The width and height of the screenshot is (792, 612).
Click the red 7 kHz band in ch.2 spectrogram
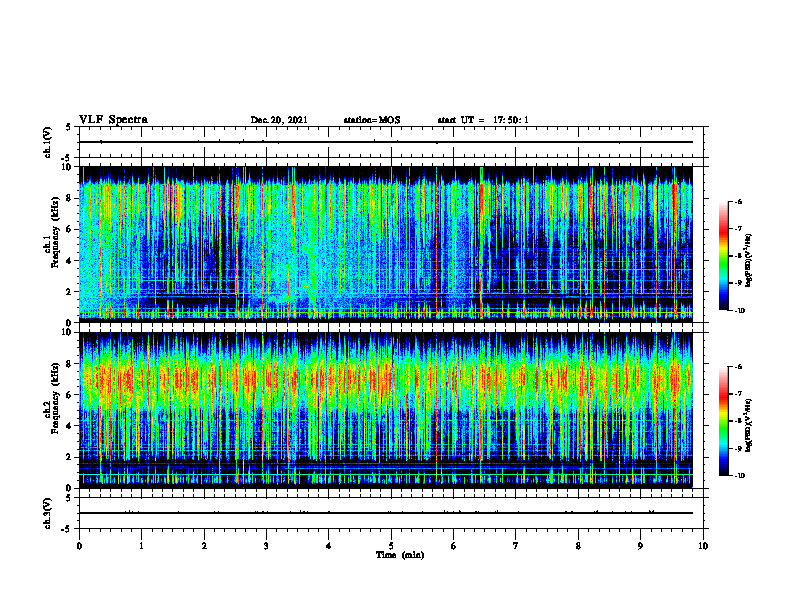(386, 380)
